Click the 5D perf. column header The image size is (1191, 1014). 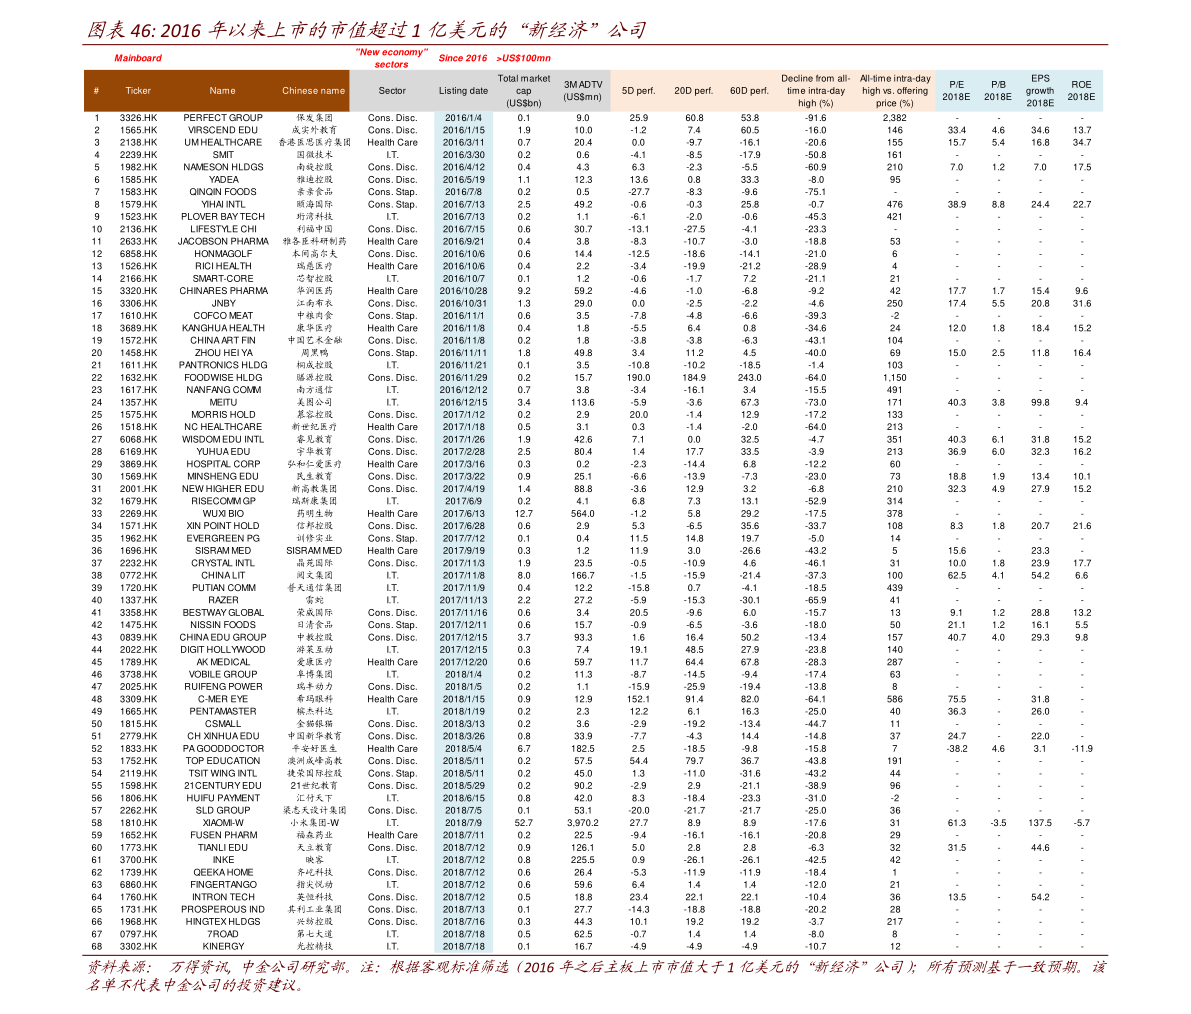pos(638,90)
